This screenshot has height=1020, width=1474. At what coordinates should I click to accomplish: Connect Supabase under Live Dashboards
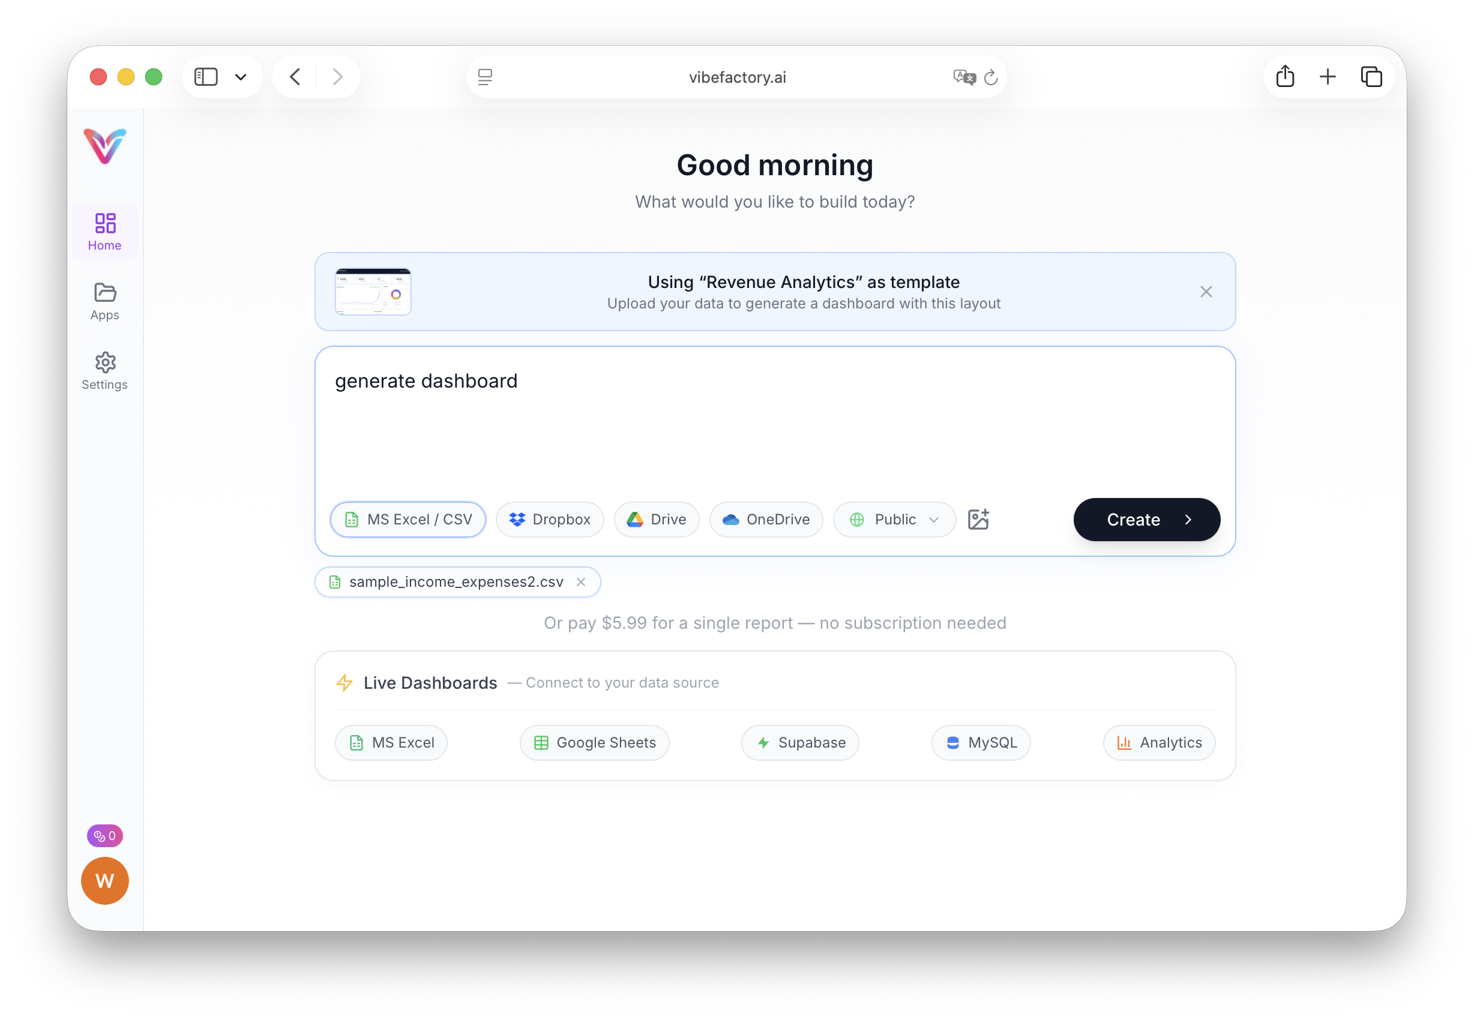pos(799,742)
